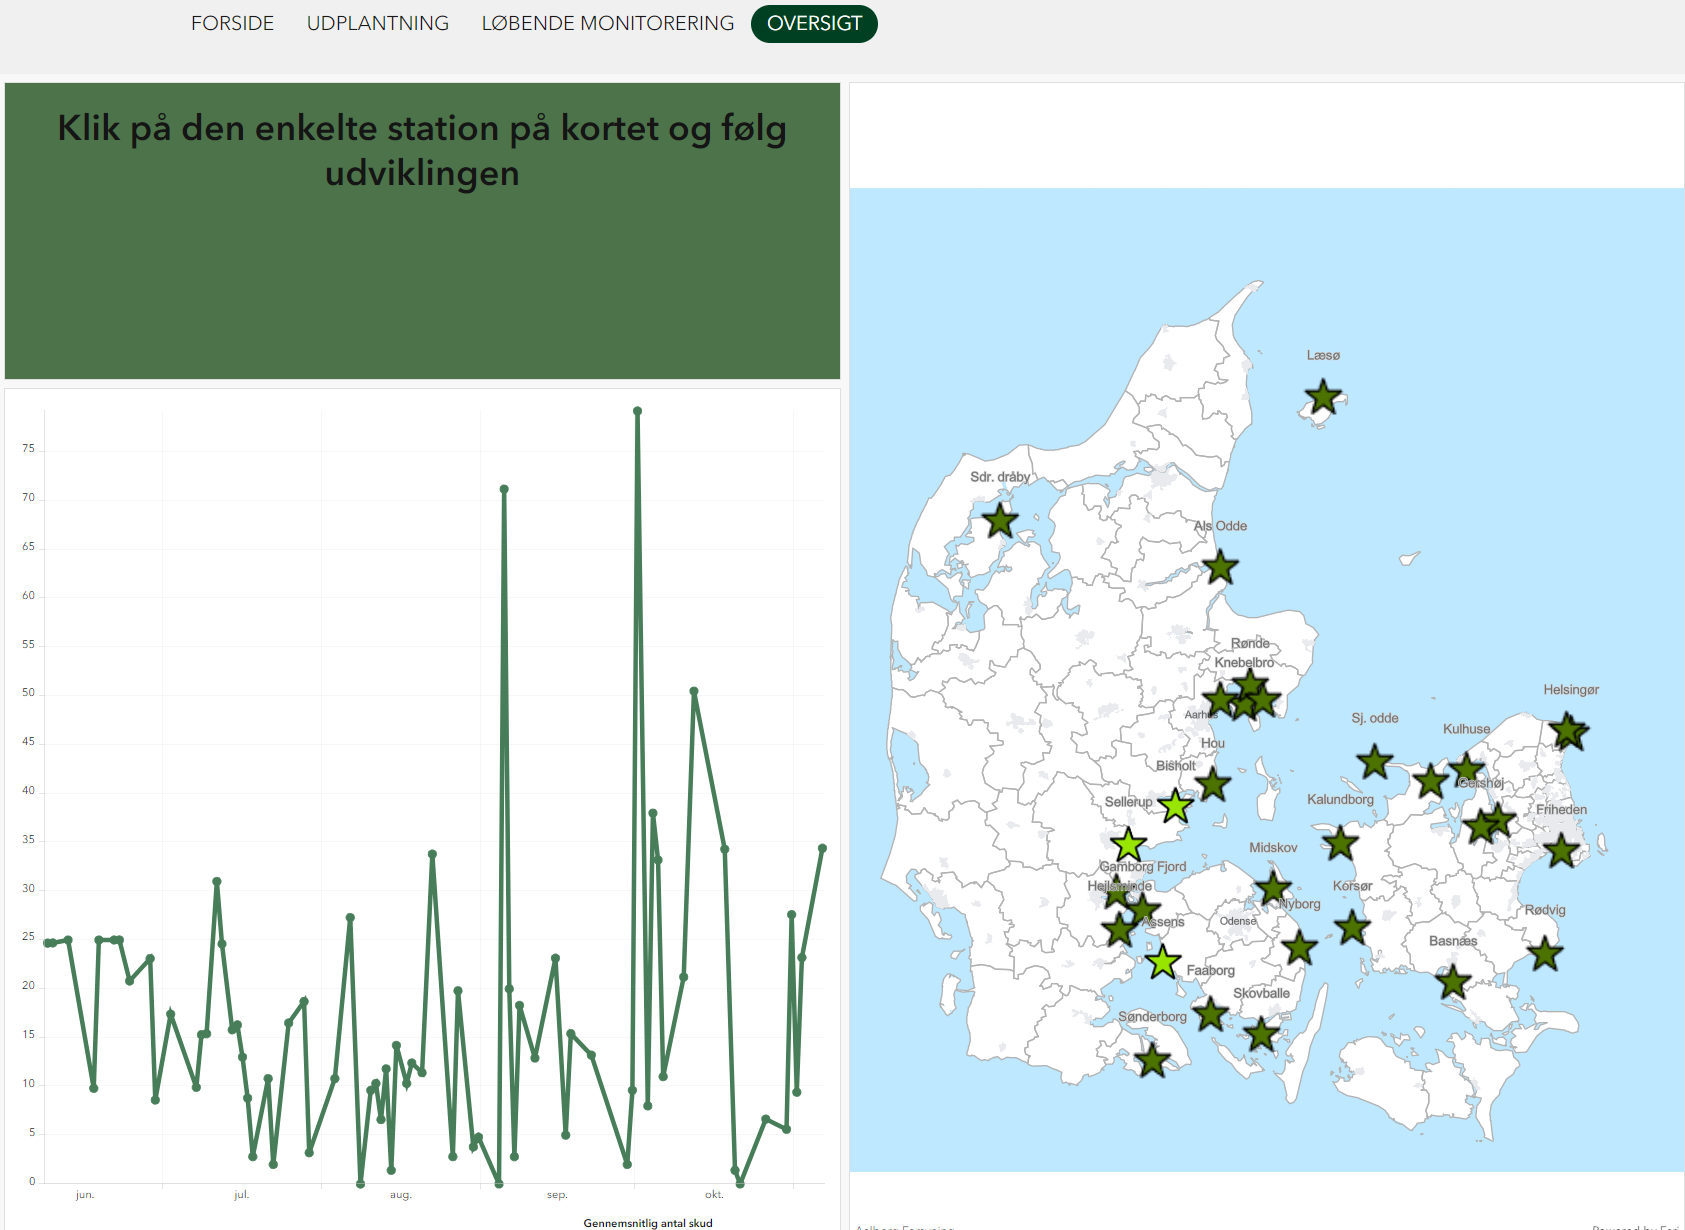This screenshot has width=1685, height=1230.
Task: Select the Skovballe star marker
Action: [1261, 1034]
